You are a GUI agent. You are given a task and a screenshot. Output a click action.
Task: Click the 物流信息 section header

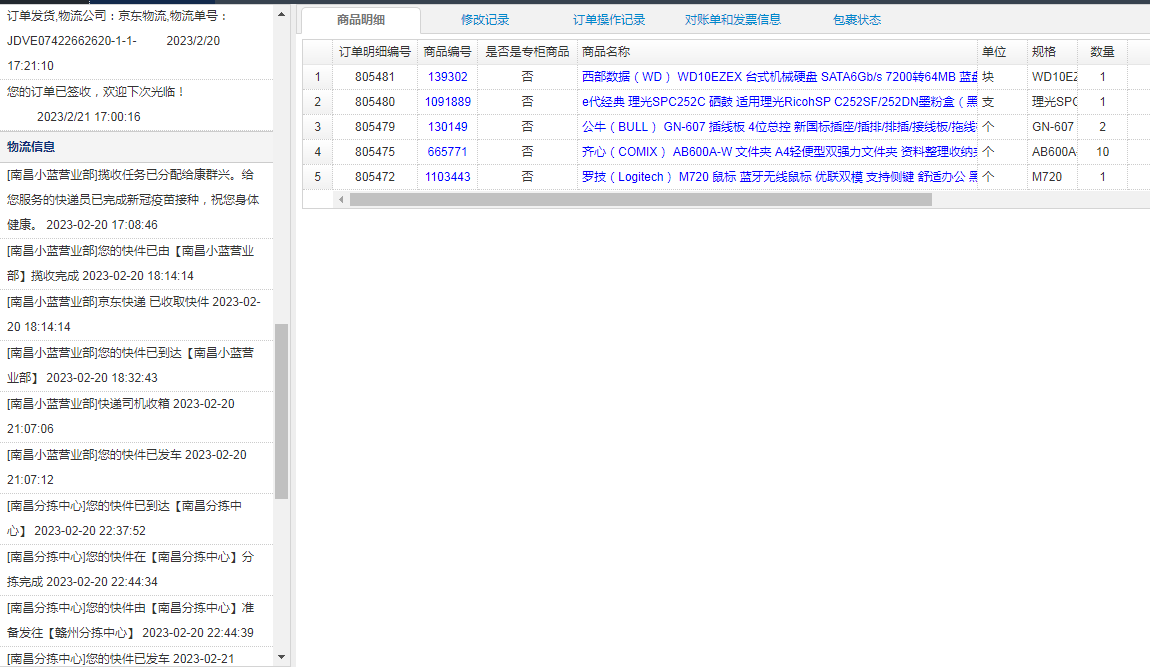tap(136, 147)
